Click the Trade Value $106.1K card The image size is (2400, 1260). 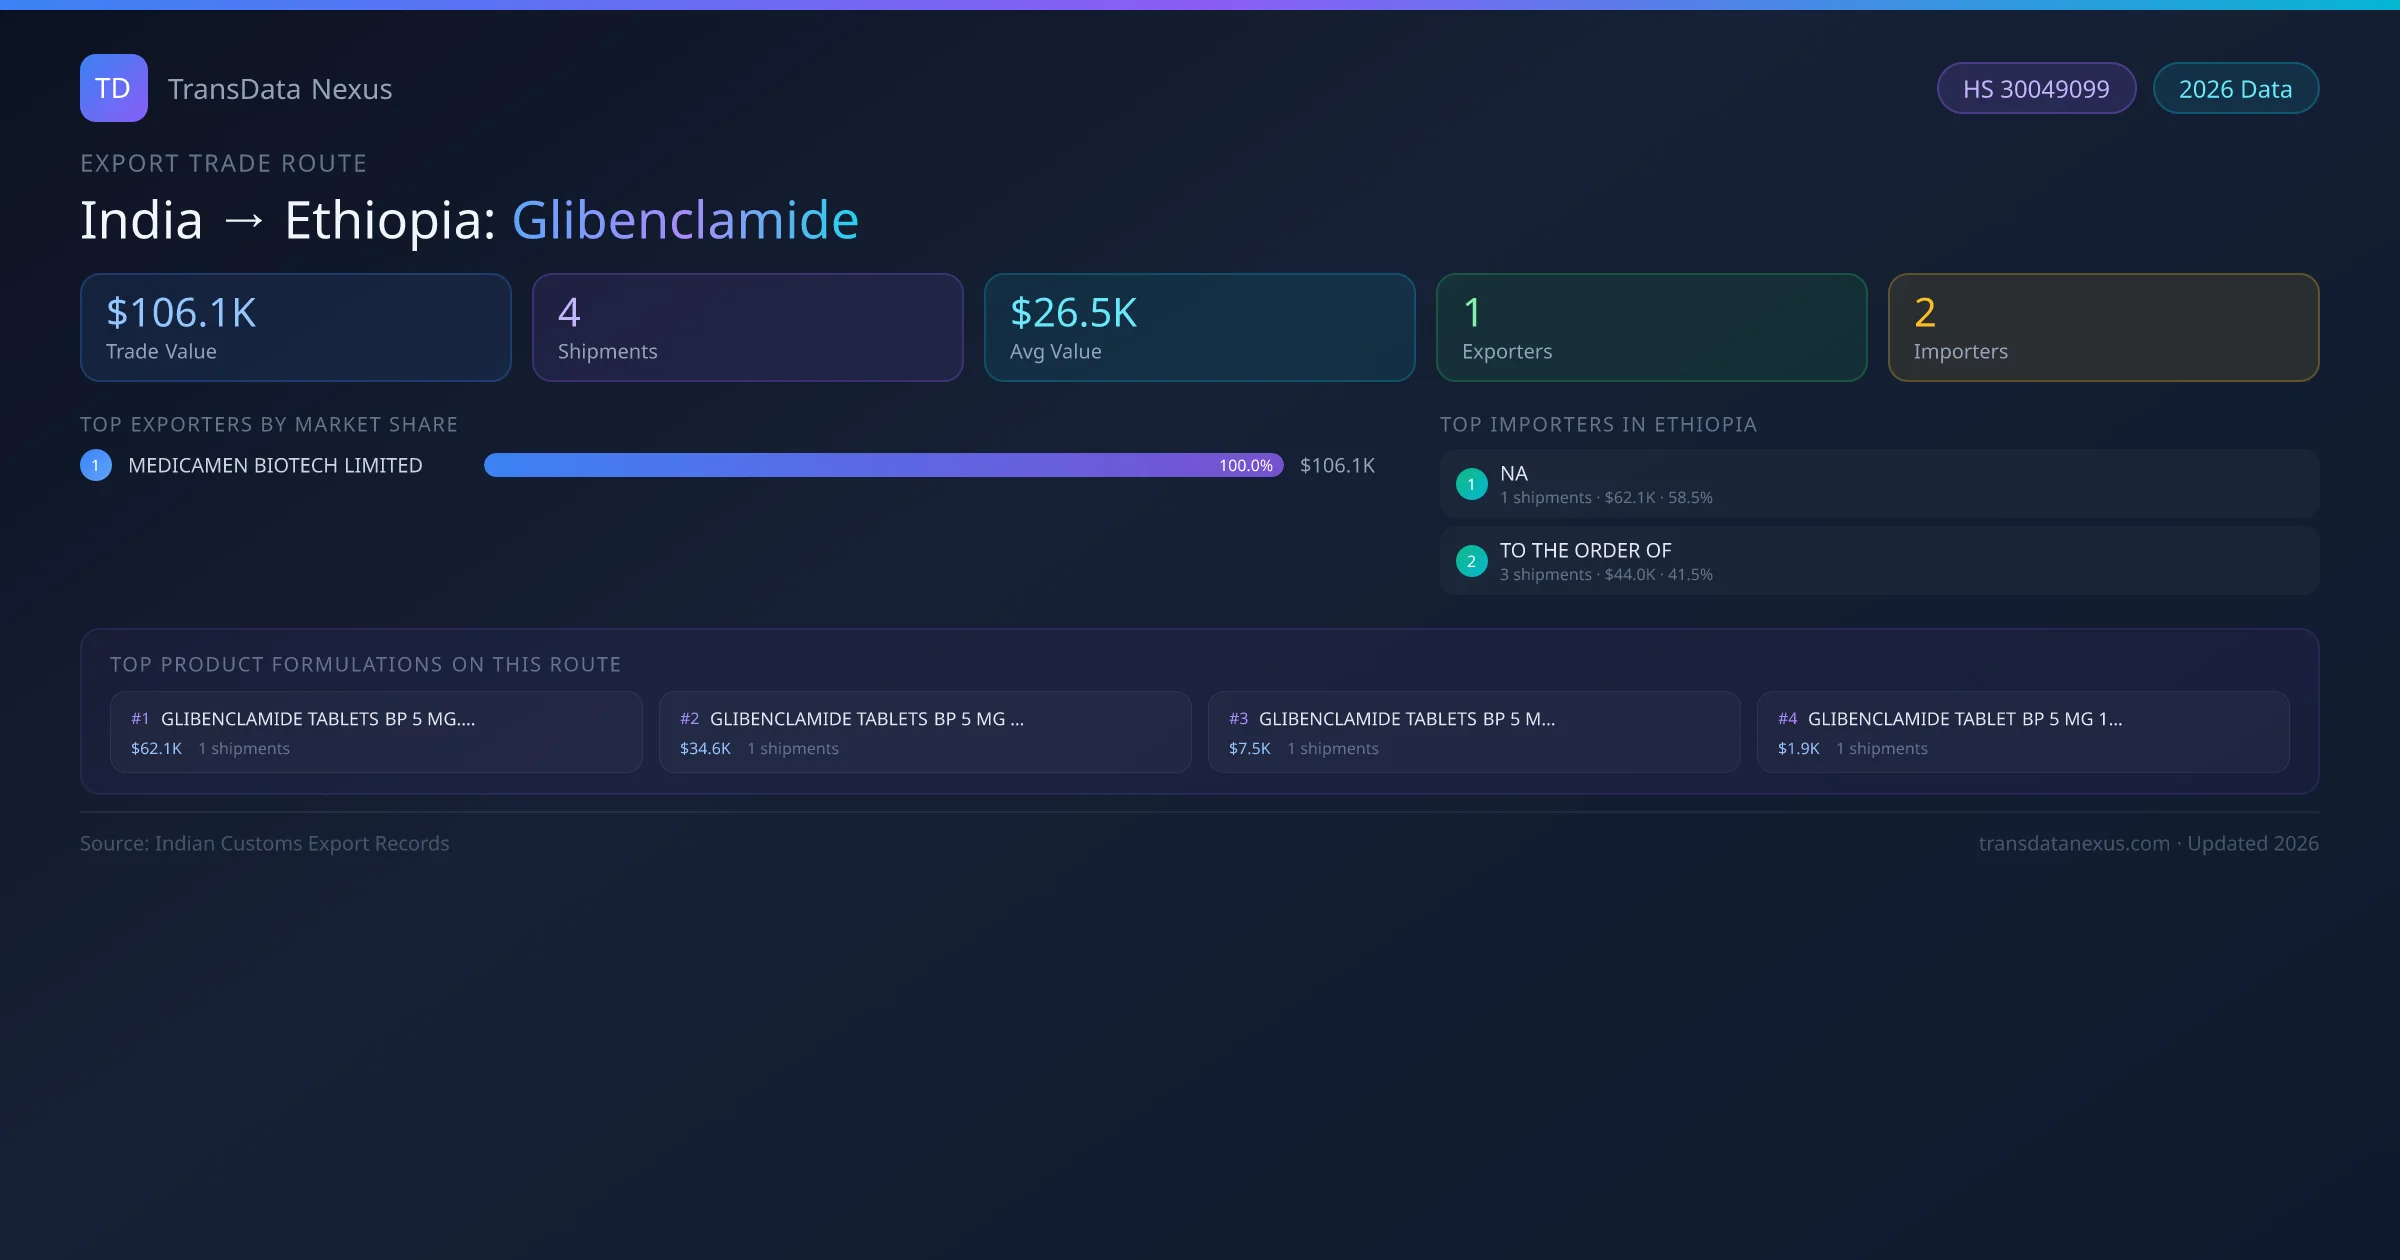pyautogui.click(x=295, y=327)
